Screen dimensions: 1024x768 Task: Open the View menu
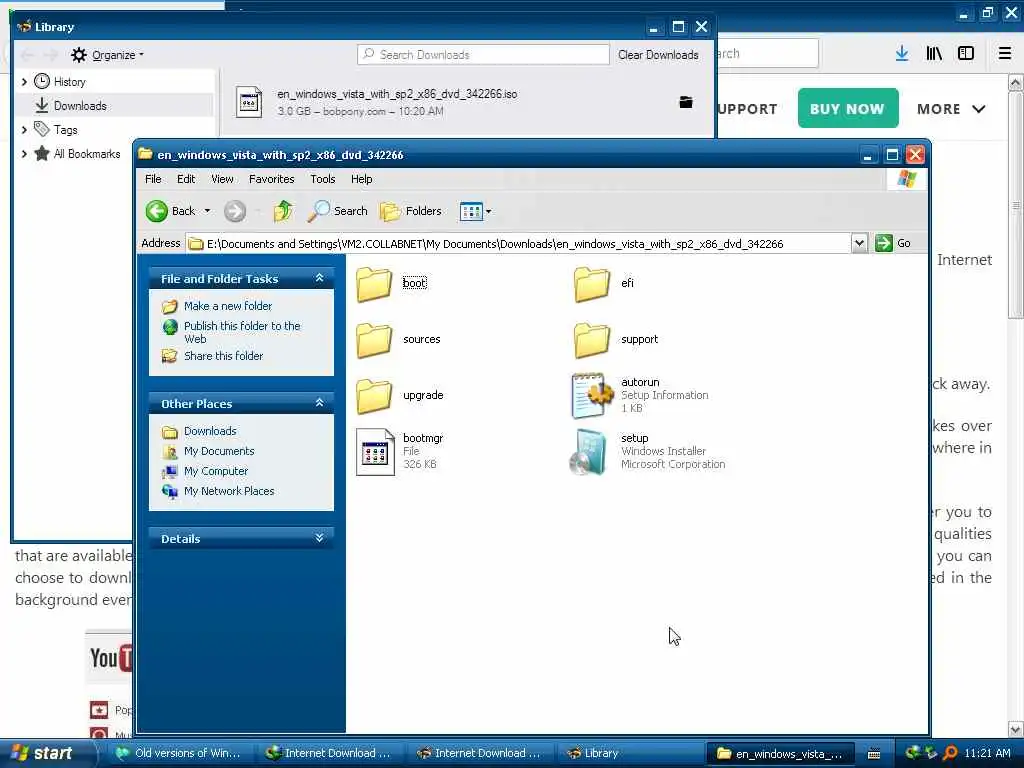222,179
